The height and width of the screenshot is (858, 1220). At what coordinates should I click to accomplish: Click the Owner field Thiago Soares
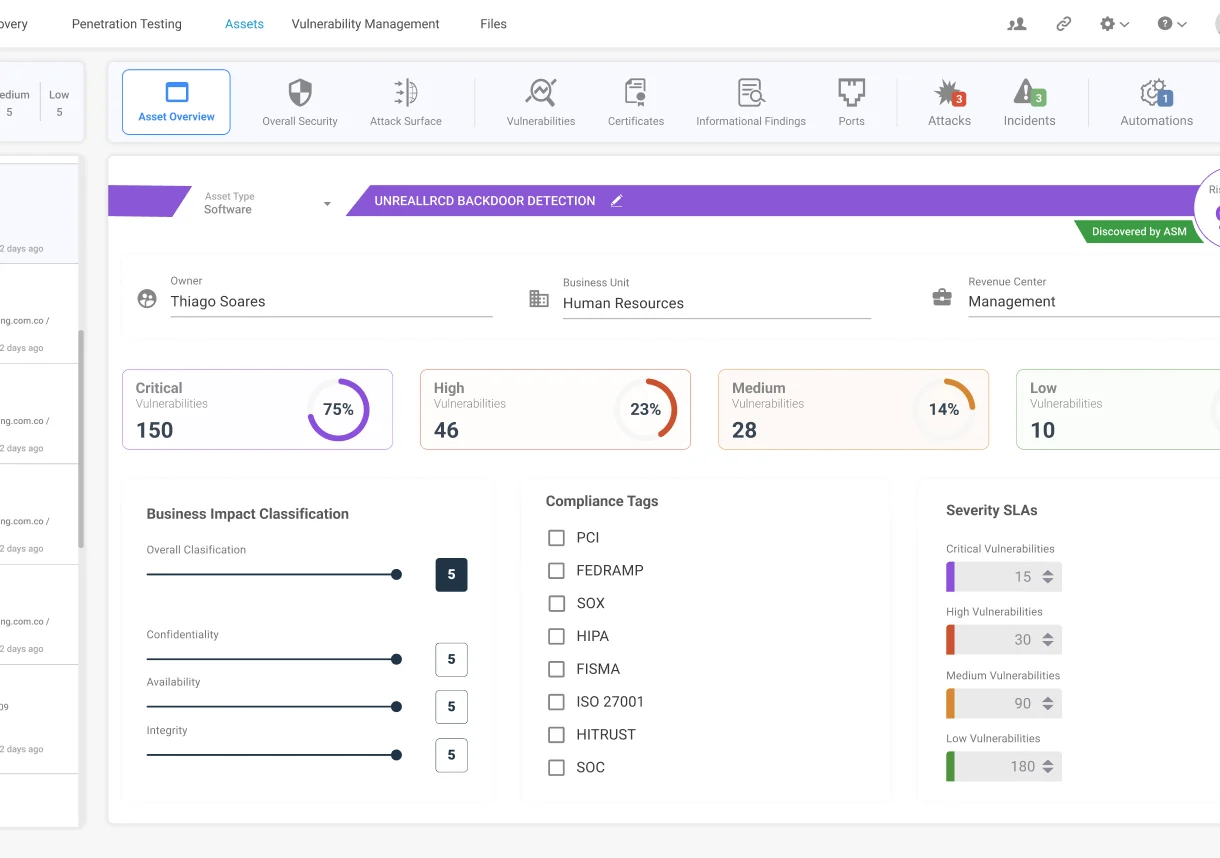[x=331, y=302]
